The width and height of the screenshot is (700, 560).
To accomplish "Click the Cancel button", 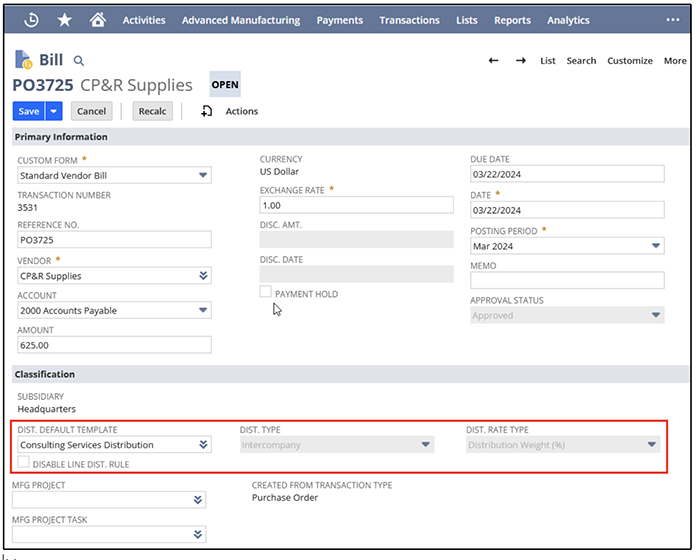I will (x=91, y=111).
